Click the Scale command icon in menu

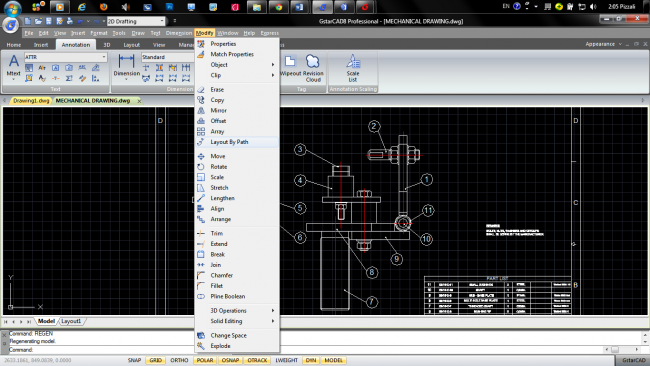click(x=201, y=177)
